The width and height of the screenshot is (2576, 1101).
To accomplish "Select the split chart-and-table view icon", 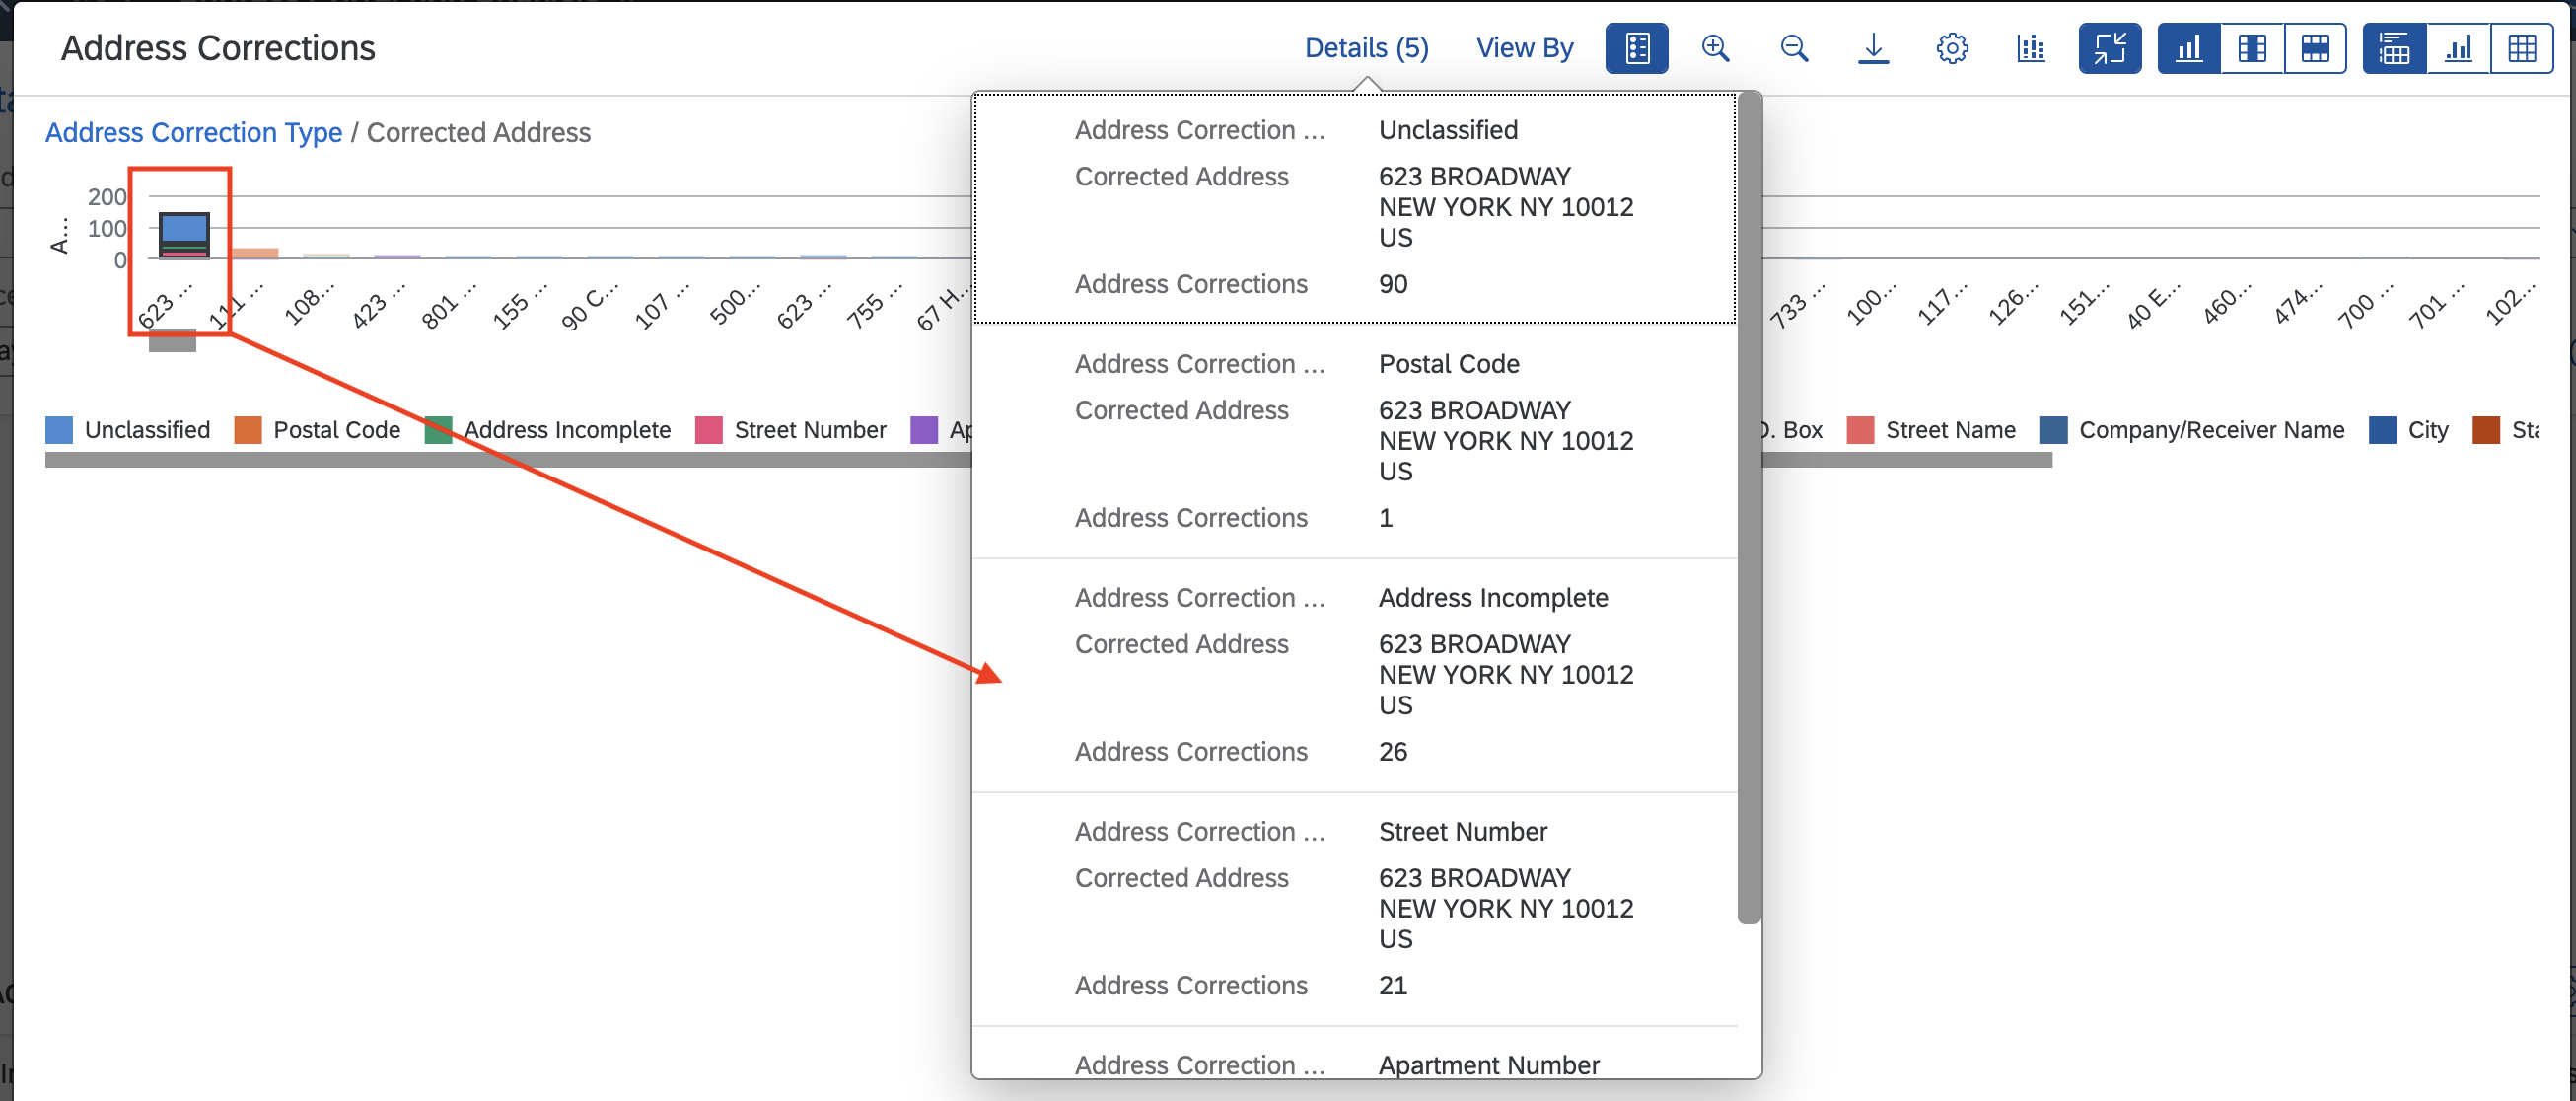I will 2251,47.
